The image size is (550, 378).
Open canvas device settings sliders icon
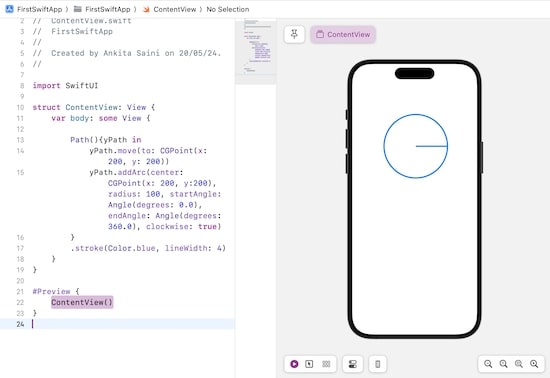[x=353, y=364]
